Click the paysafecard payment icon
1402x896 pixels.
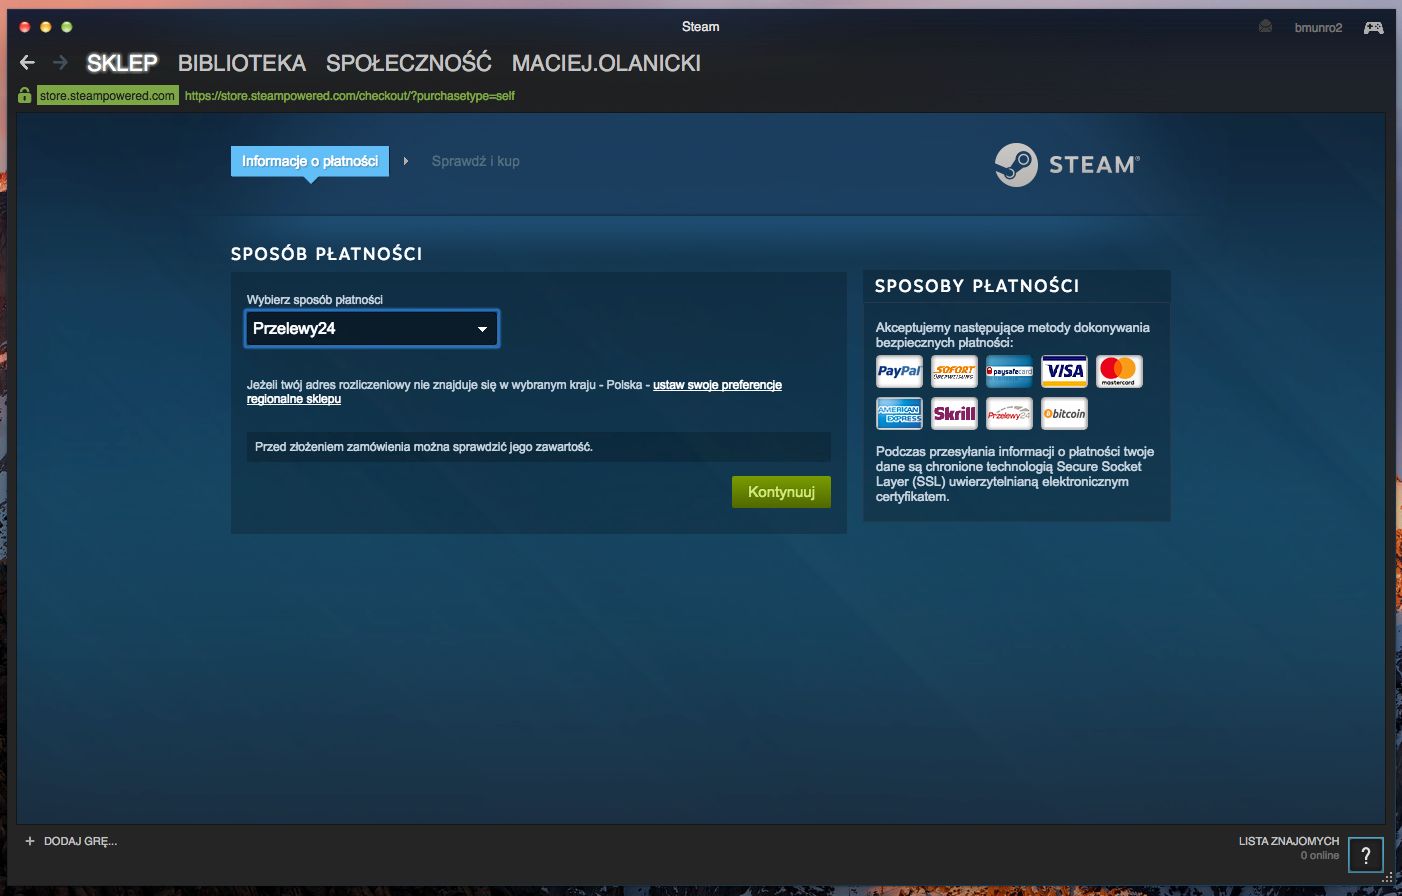pyautogui.click(x=1008, y=371)
